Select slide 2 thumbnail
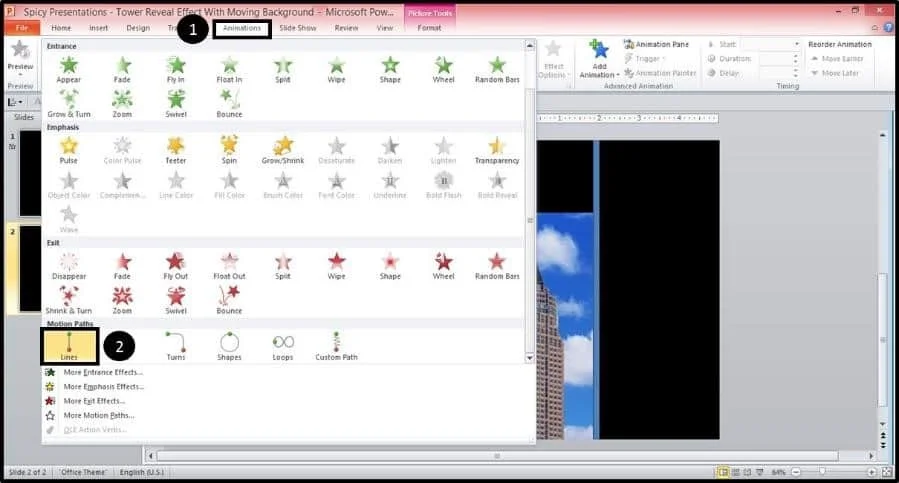 tap(29, 269)
